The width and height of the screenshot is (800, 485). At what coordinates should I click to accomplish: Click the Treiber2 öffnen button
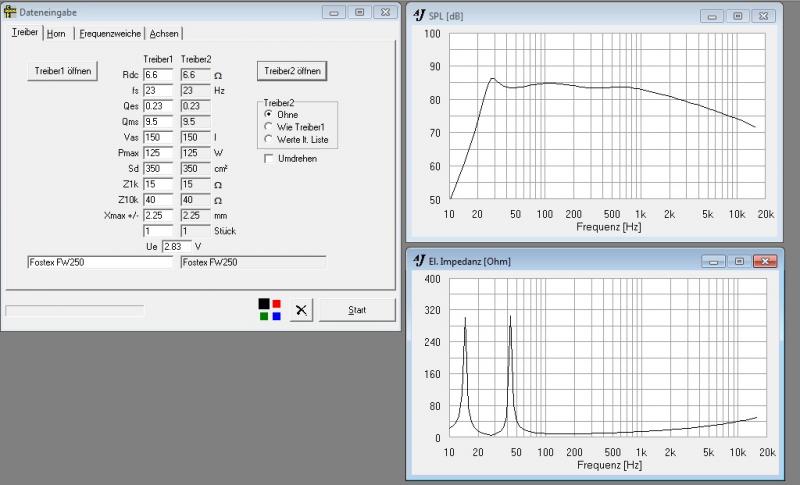click(x=292, y=70)
